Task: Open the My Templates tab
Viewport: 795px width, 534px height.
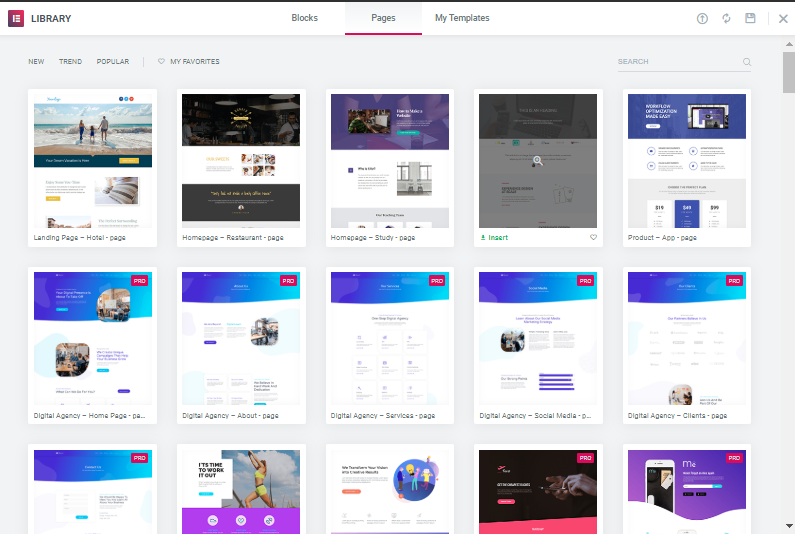Action: pos(462,18)
